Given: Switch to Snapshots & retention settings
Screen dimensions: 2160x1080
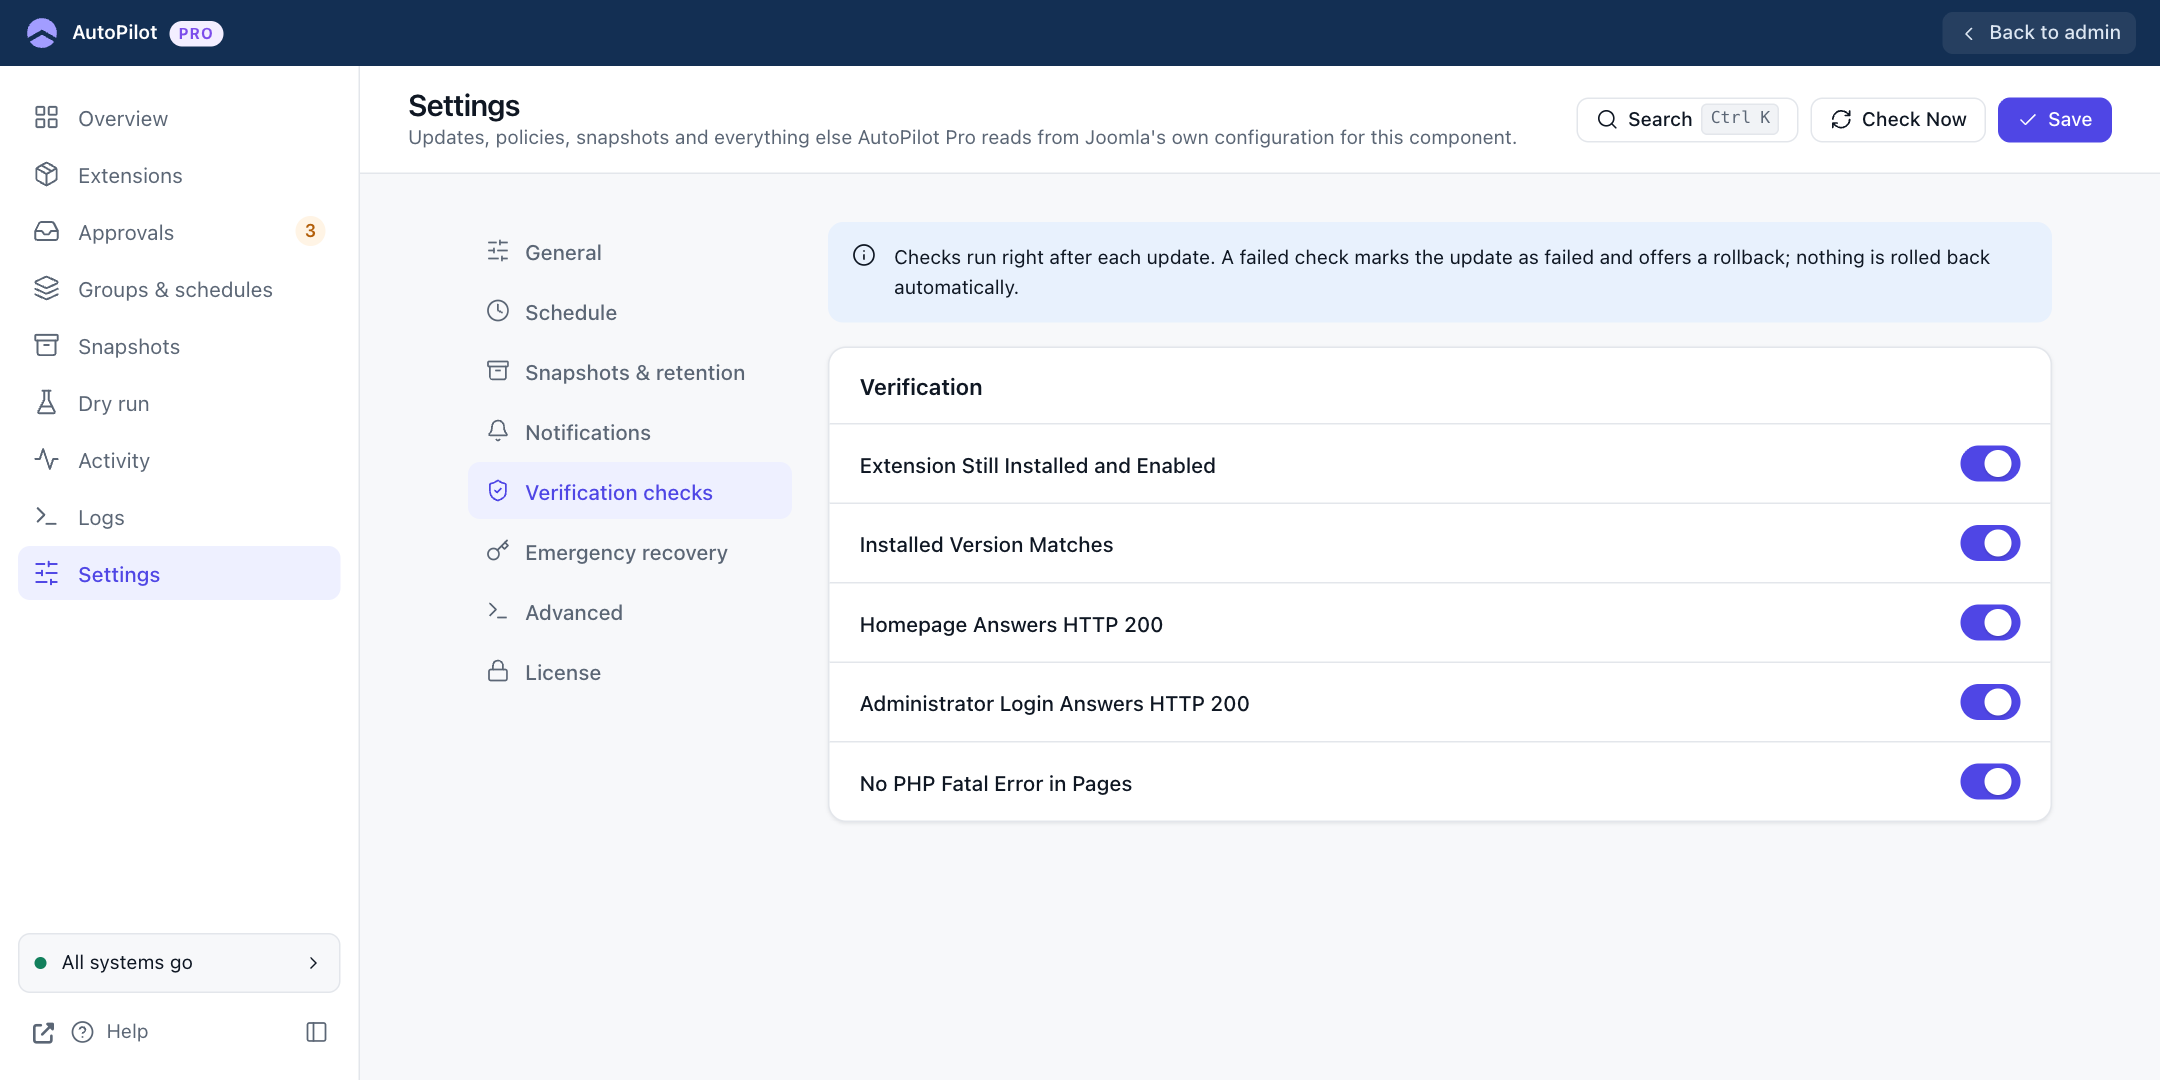Looking at the screenshot, I should point(630,372).
